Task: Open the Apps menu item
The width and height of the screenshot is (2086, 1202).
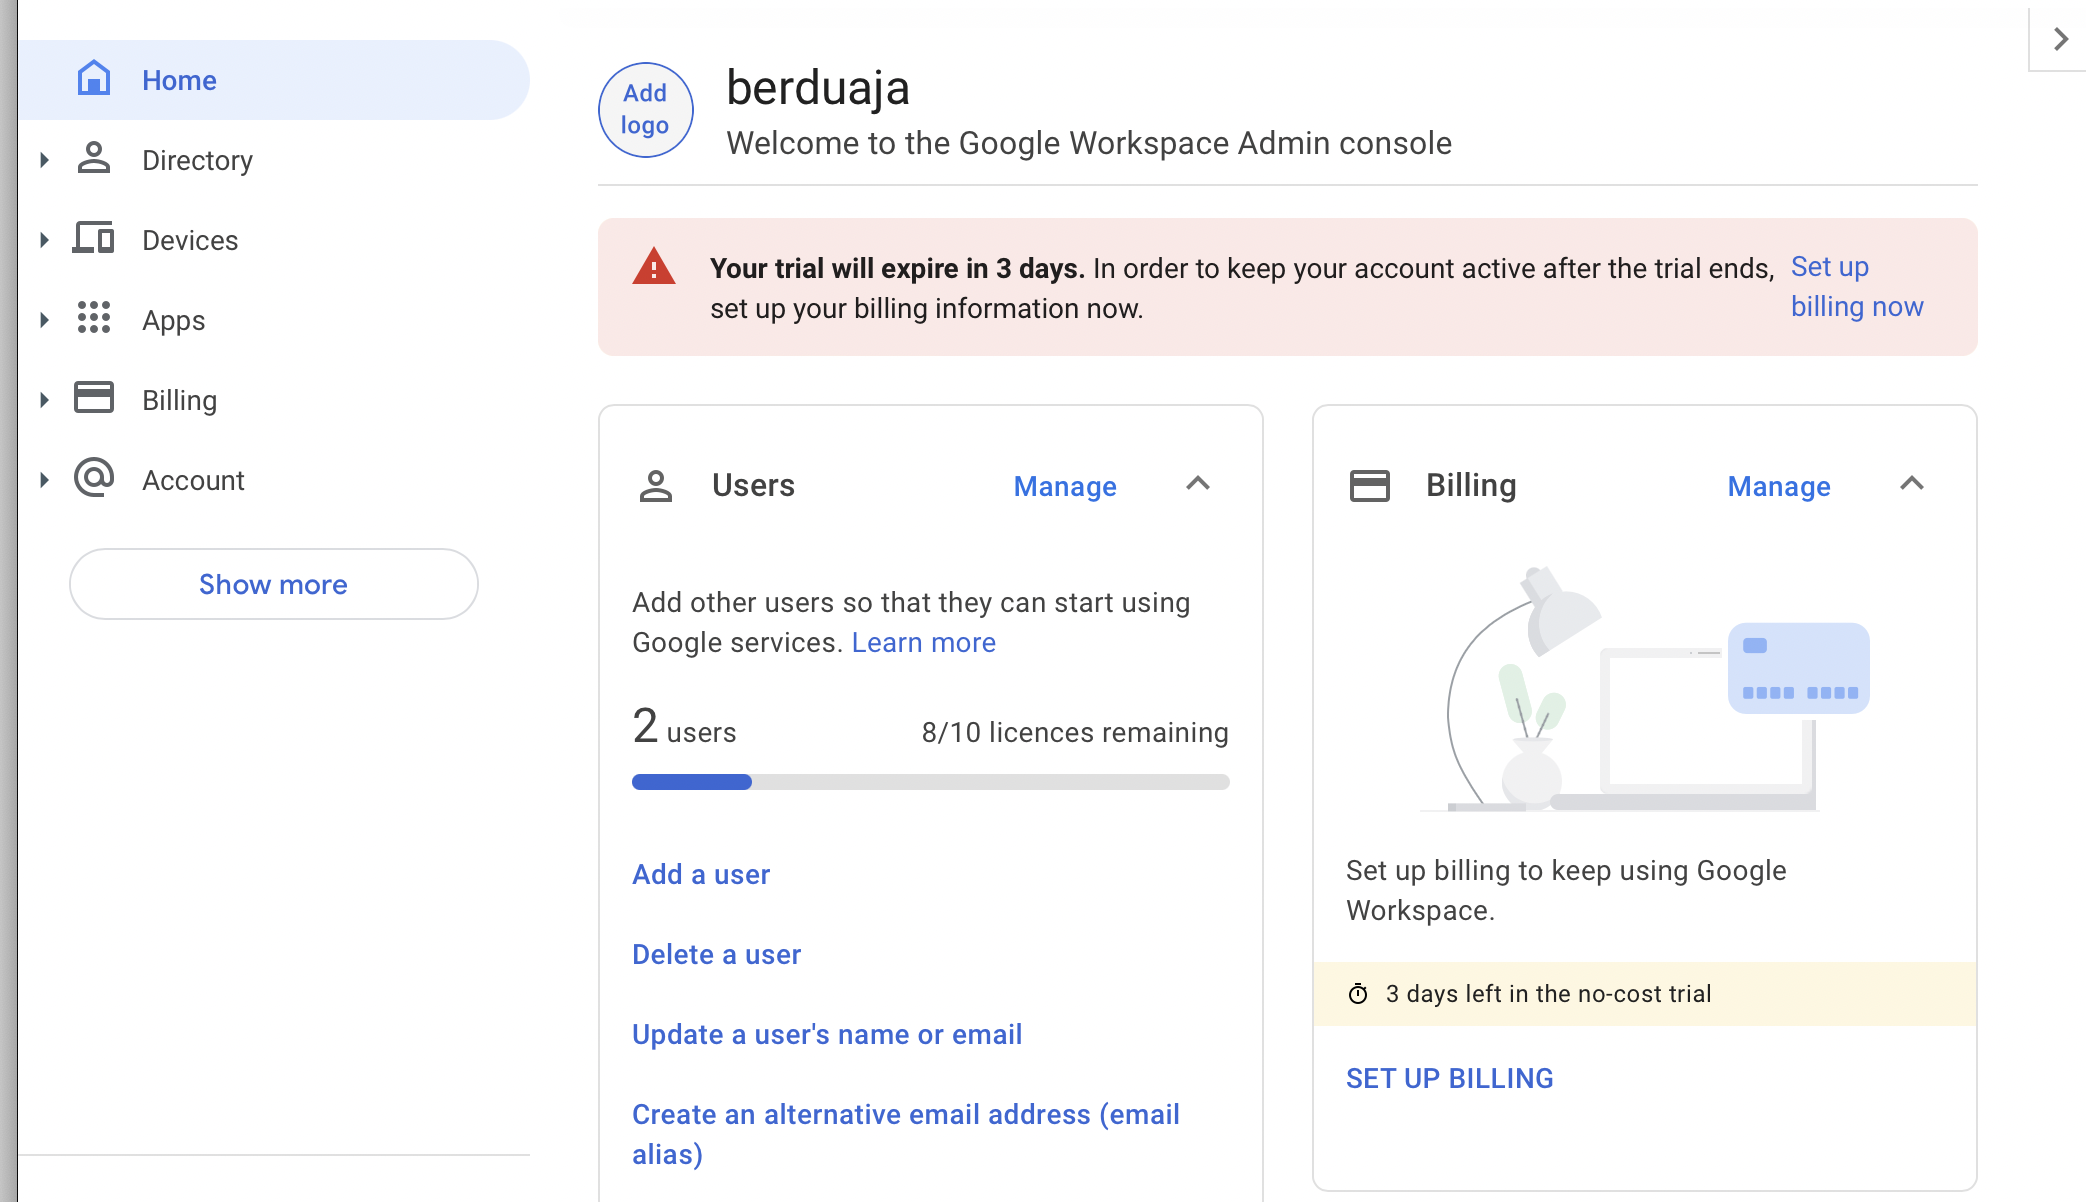Action: coord(173,320)
